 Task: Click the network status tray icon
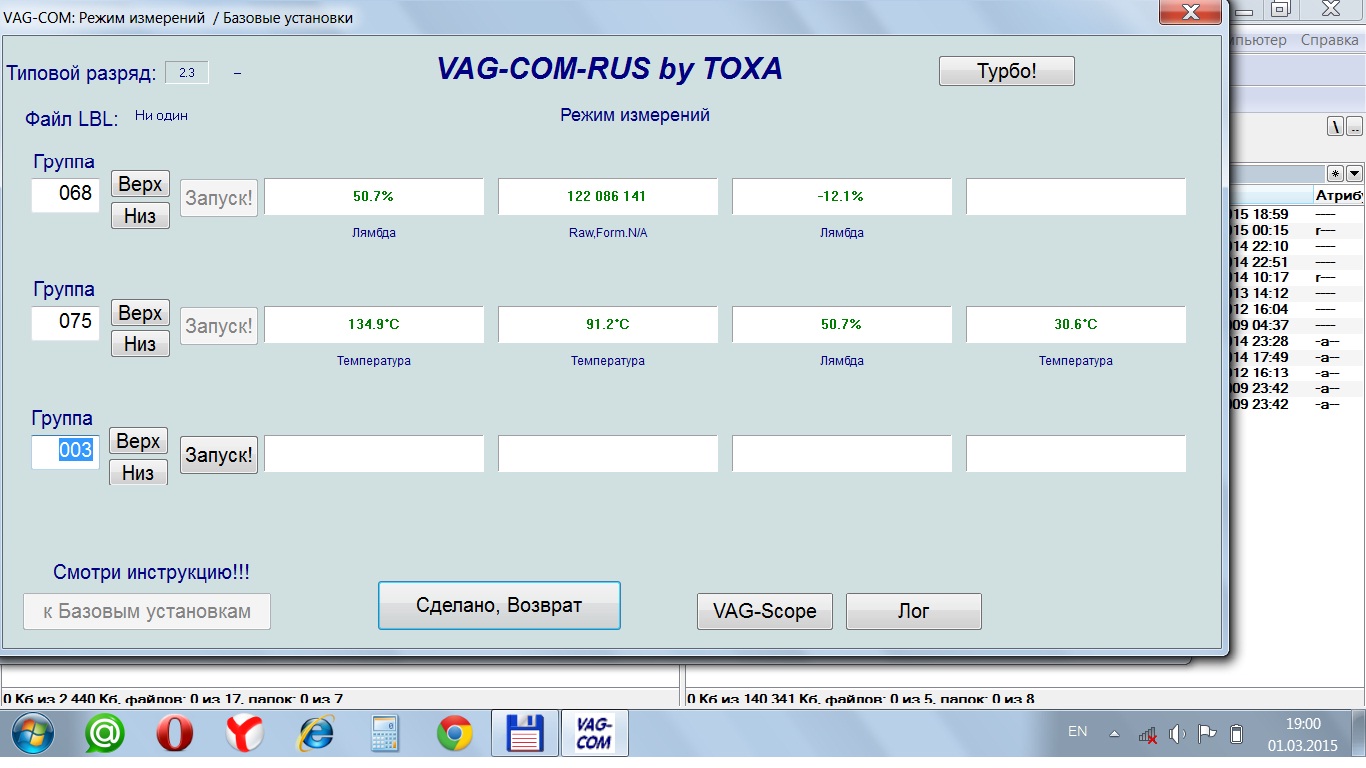pyautogui.click(x=1148, y=734)
